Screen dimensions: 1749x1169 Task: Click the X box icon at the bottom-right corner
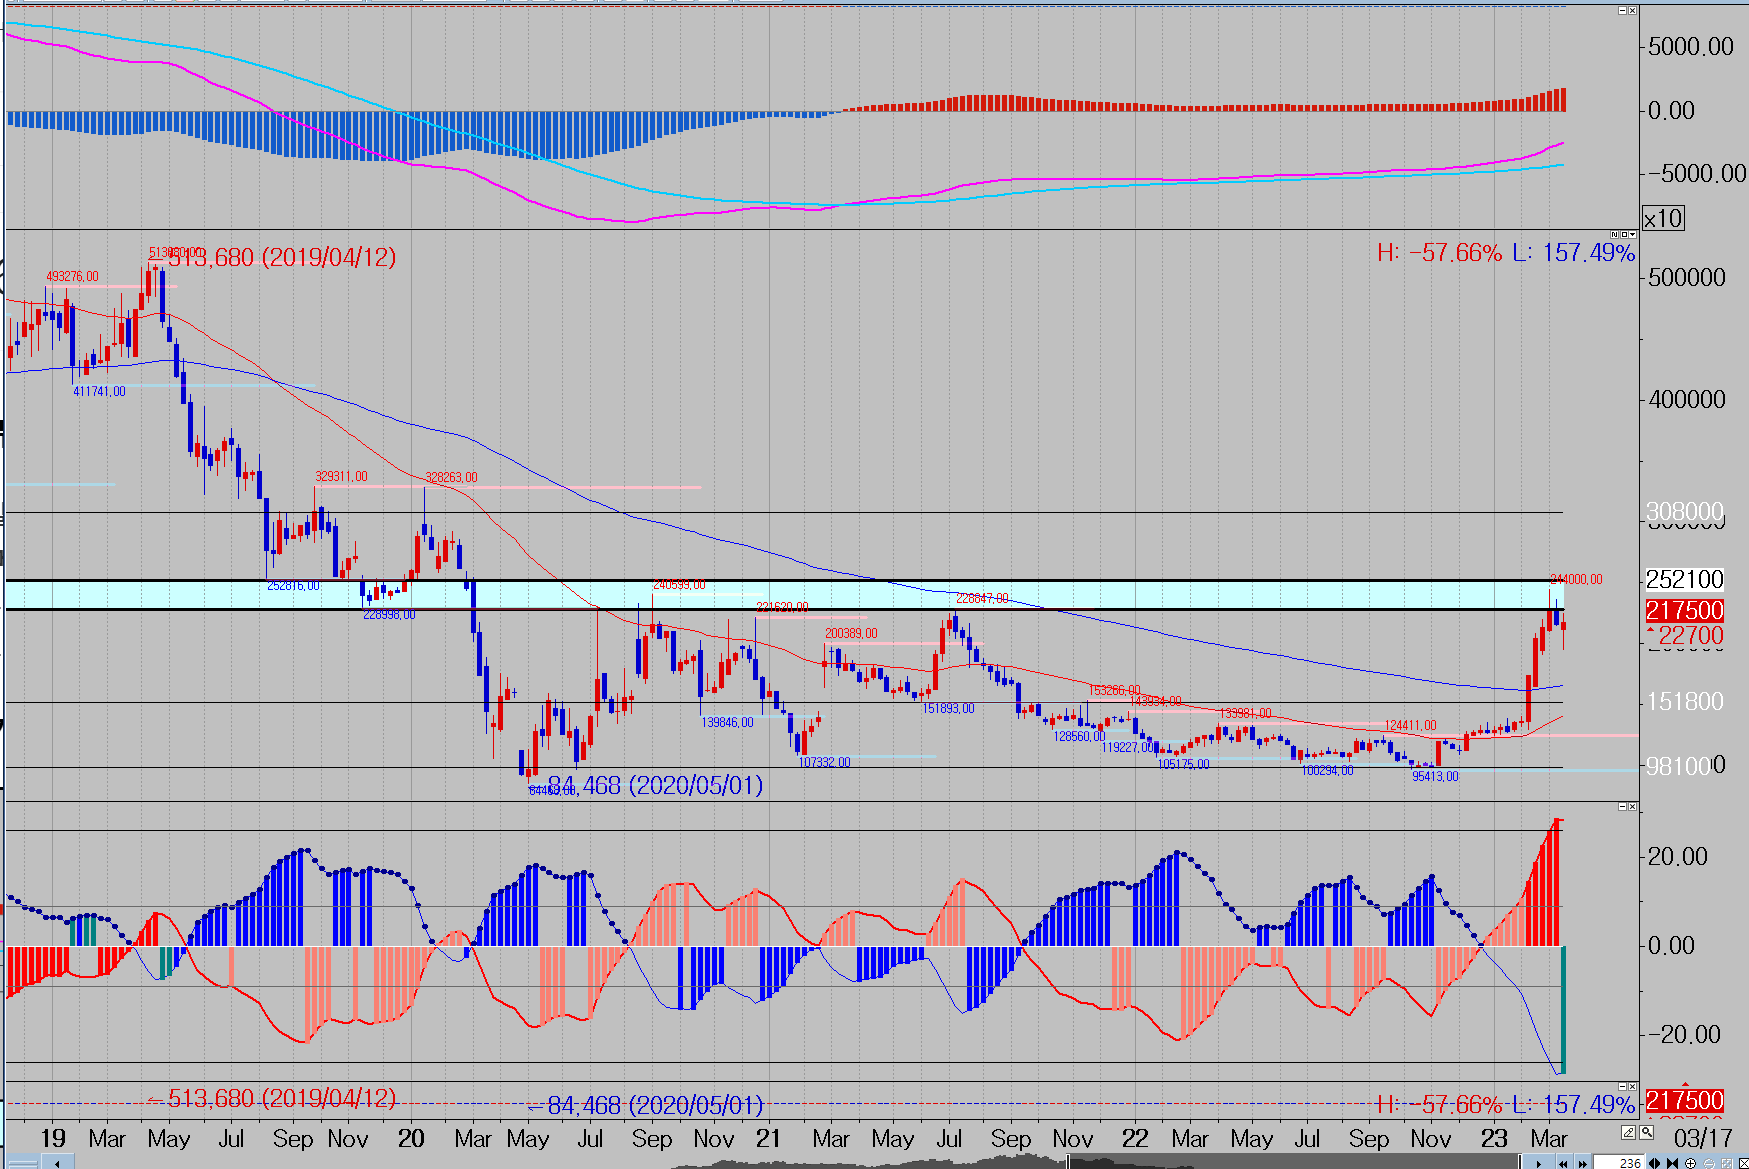point(1743,1163)
